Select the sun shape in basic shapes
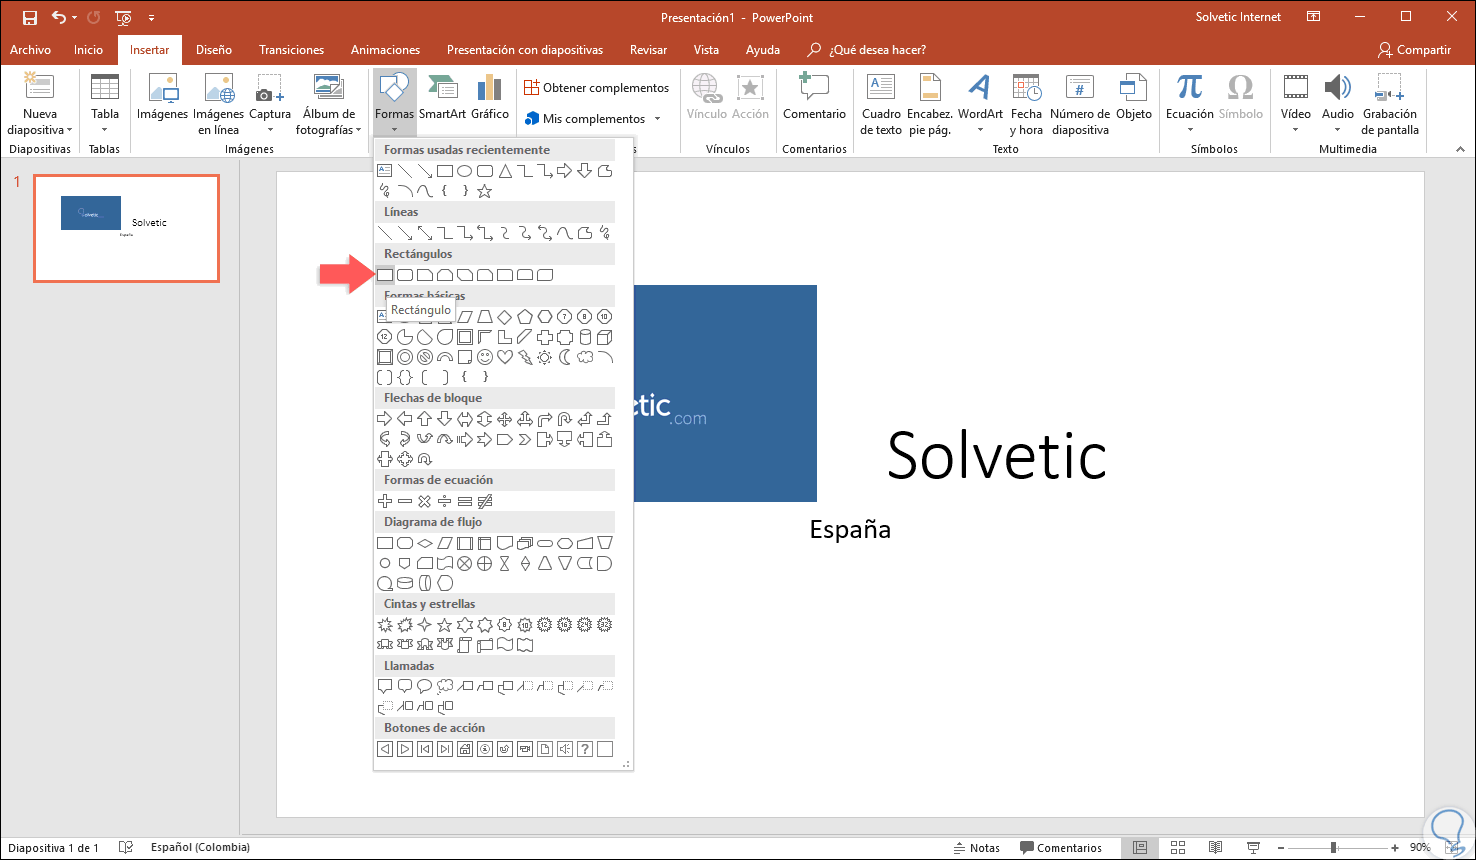Screen dimensions: 1476x860 point(545,357)
